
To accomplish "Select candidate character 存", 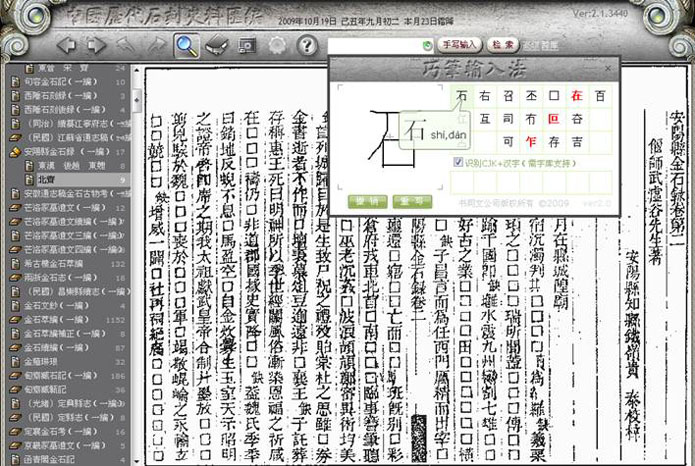I will (554, 142).
